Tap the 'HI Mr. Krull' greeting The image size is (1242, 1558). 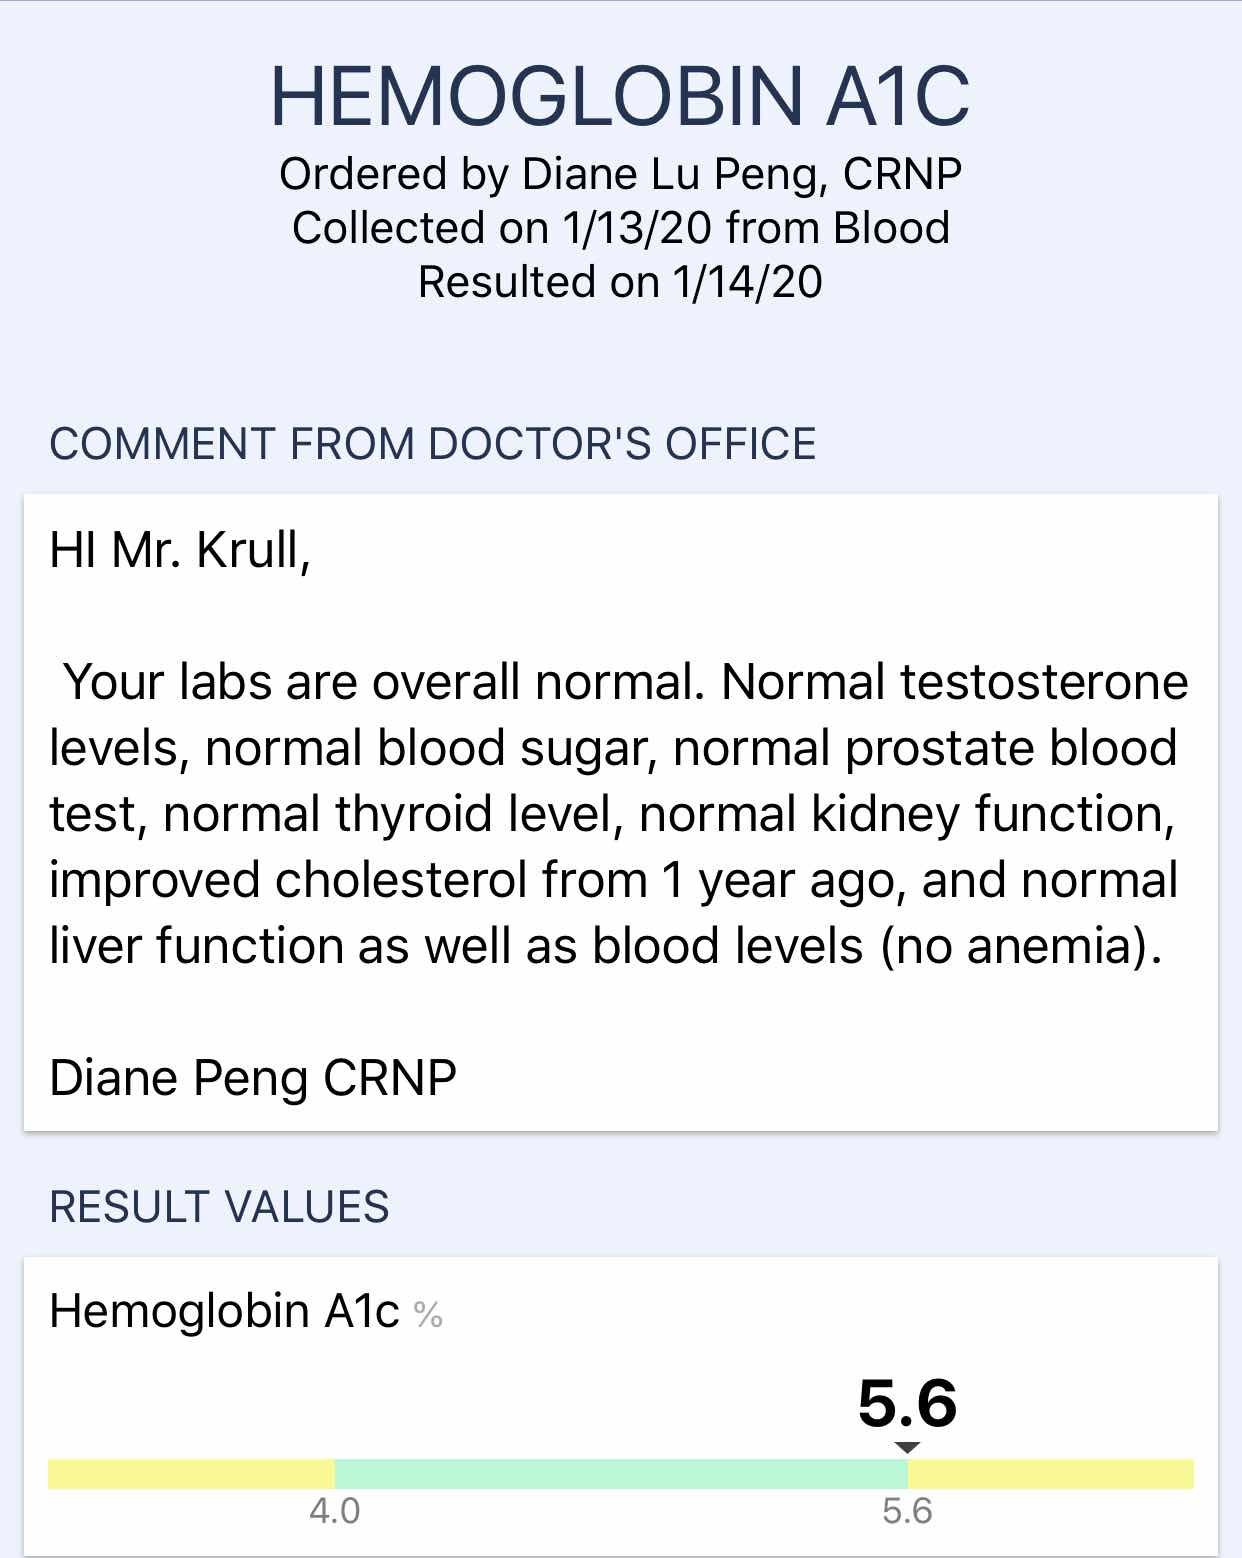pyautogui.click(x=180, y=550)
